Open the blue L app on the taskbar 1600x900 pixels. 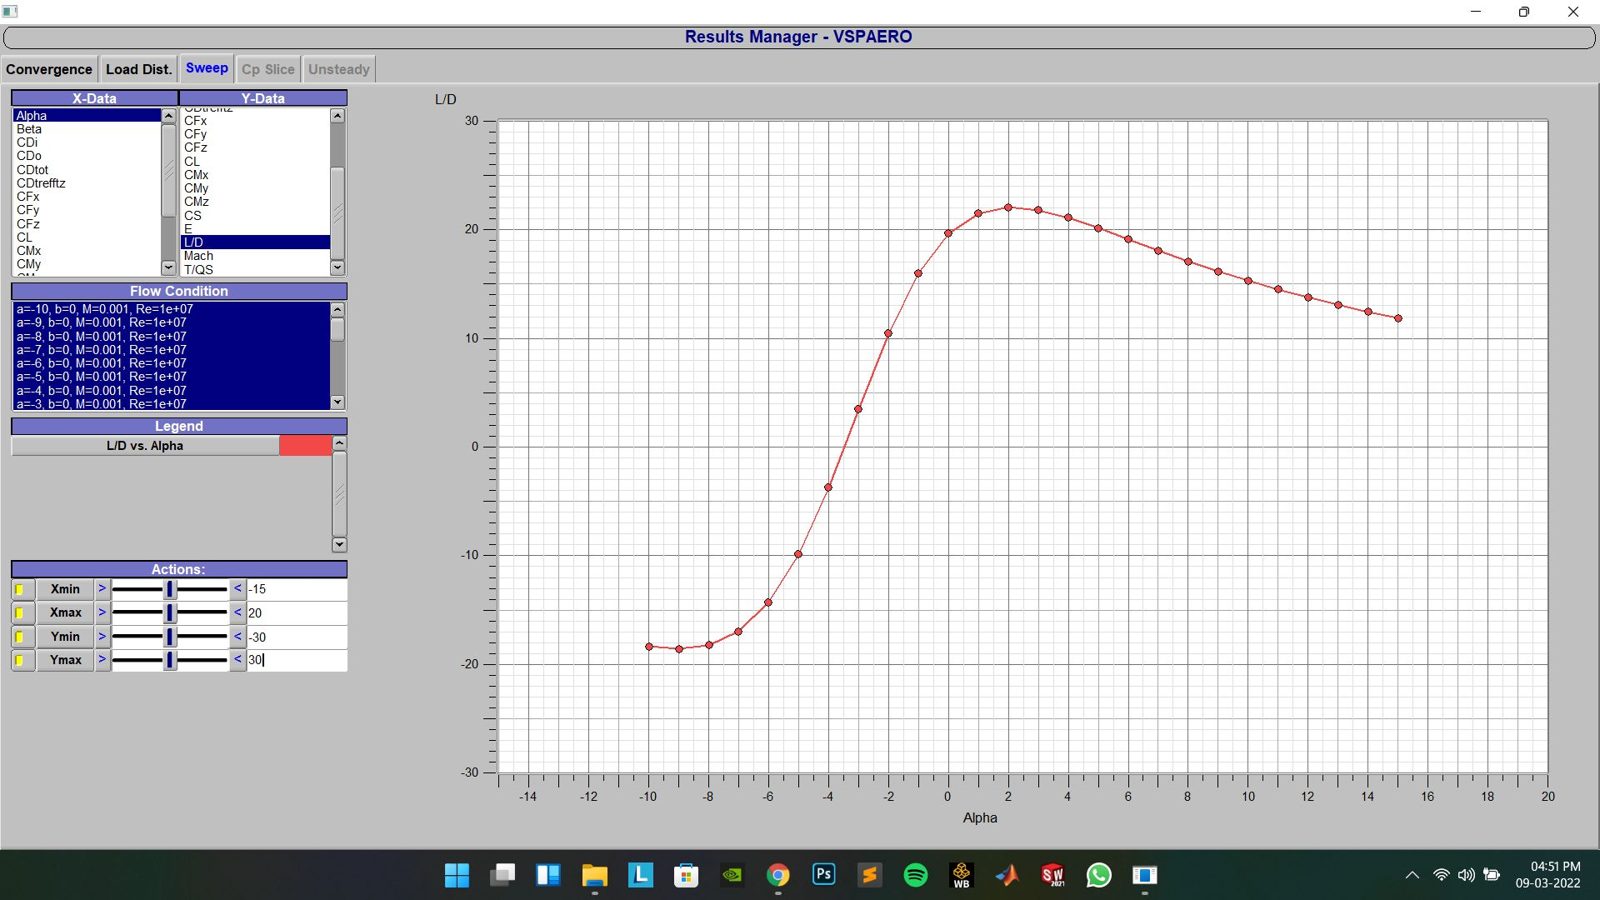(640, 875)
